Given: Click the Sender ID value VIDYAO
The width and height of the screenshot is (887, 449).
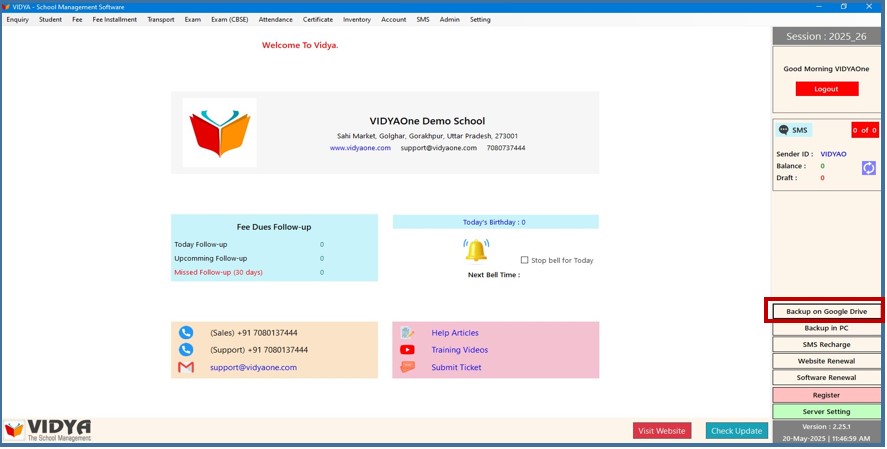Looking at the screenshot, I should (833, 154).
